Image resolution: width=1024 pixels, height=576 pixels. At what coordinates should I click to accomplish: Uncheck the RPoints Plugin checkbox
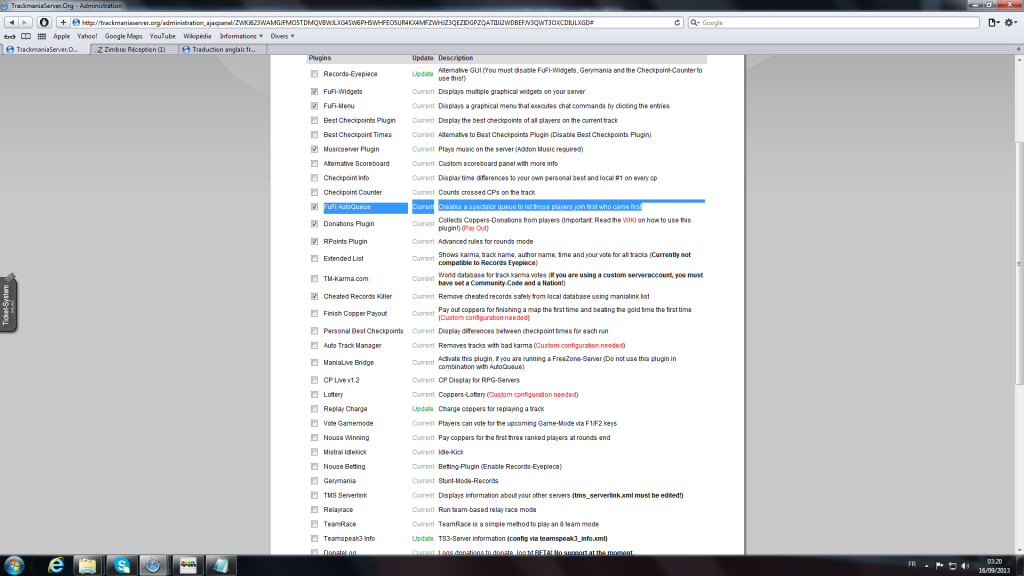(x=315, y=241)
